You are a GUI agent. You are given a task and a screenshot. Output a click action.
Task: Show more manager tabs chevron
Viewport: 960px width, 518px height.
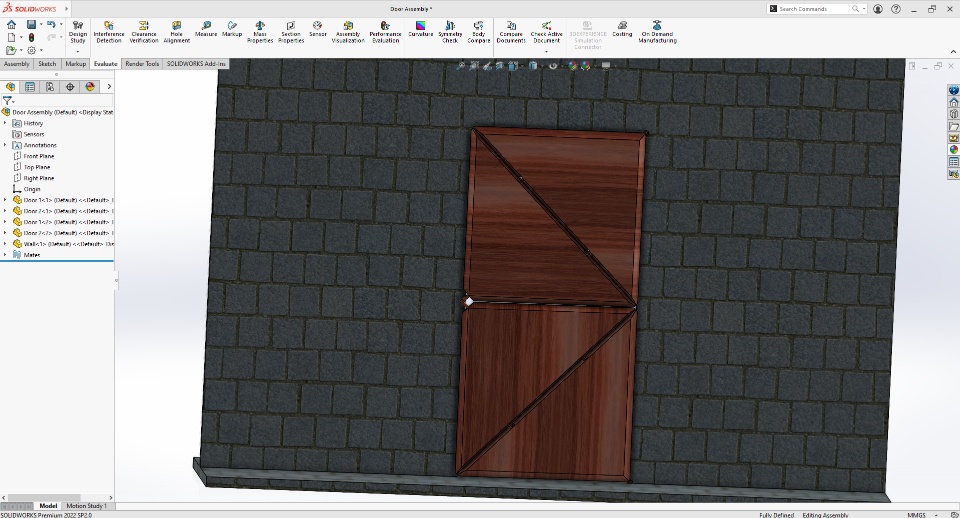(x=109, y=87)
